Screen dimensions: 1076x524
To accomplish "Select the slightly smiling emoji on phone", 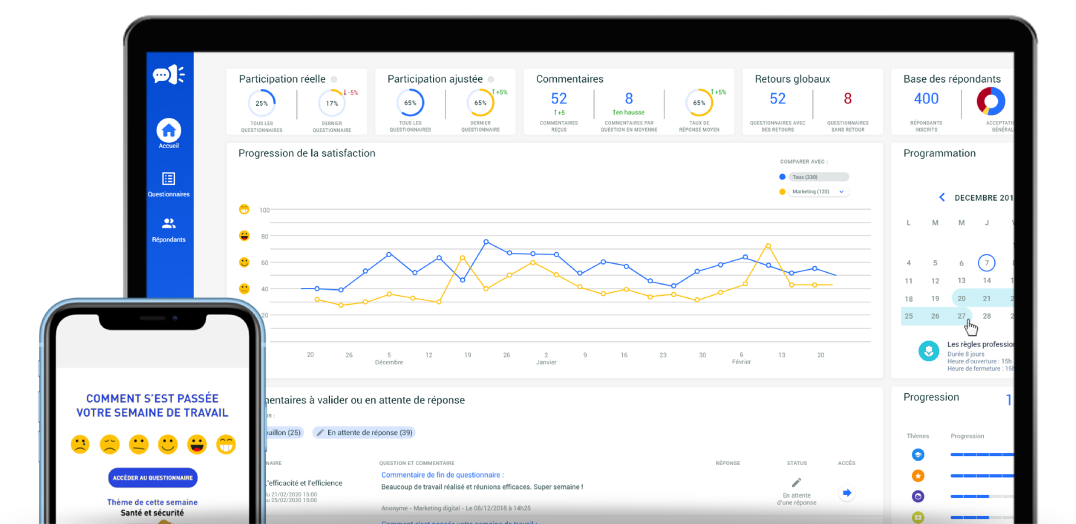I will coord(168,444).
